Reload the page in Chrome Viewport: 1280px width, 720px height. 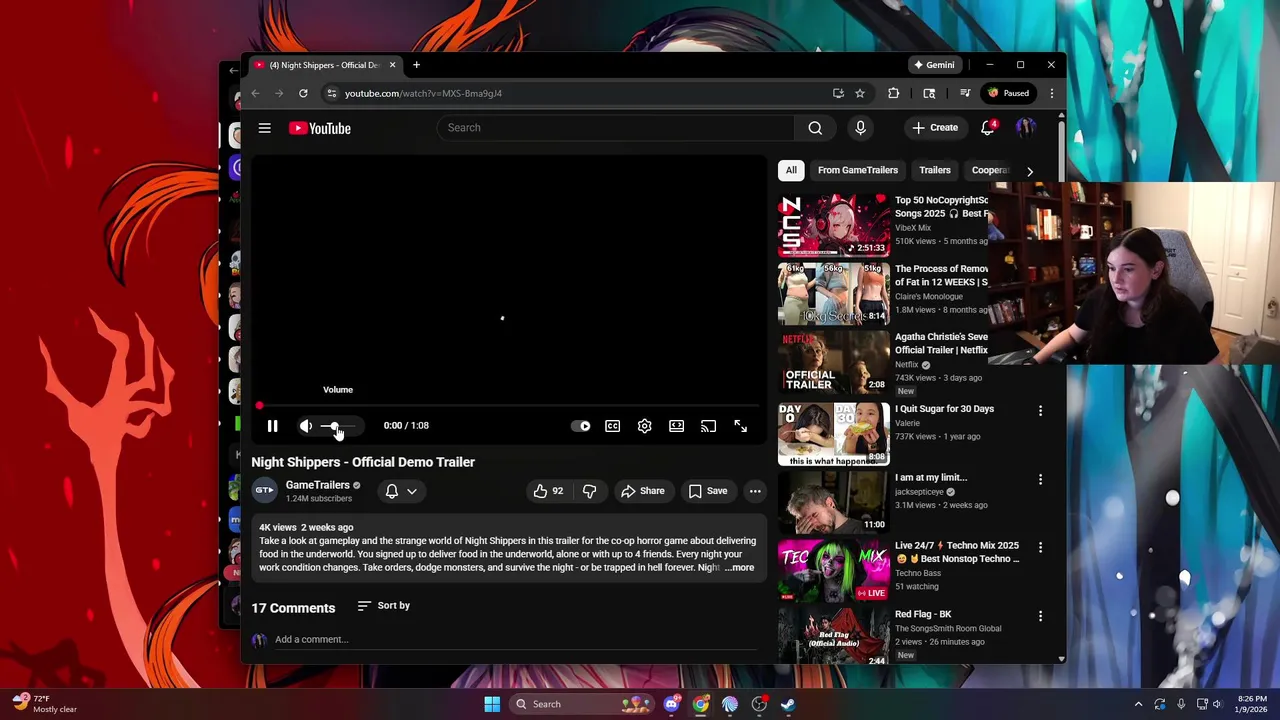pyautogui.click(x=303, y=93)
